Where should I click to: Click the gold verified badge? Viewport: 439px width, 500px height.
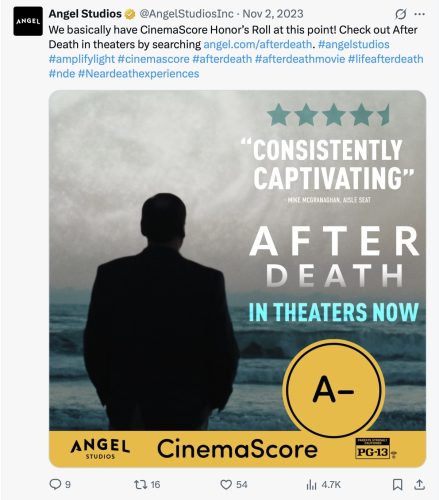pyautogui.click(x=130, y=14)
